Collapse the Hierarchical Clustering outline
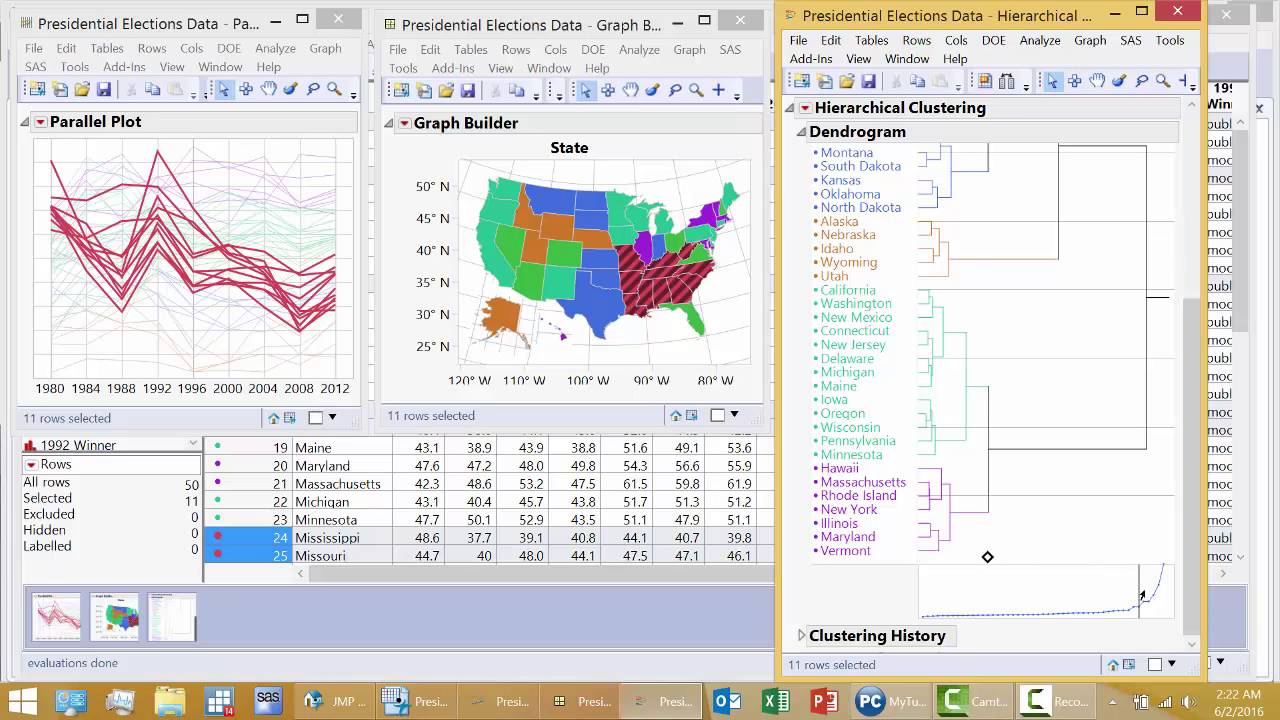Image resolution: width=1280 pixels, height=720 pixels. click(789, 108)
